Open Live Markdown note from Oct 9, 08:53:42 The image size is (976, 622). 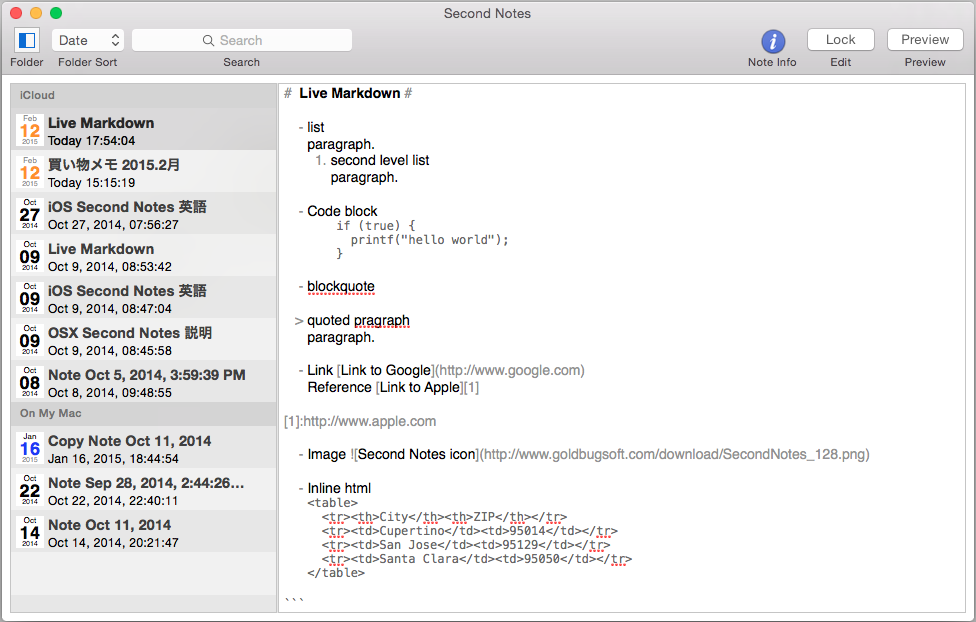click(x=144, y=256)
